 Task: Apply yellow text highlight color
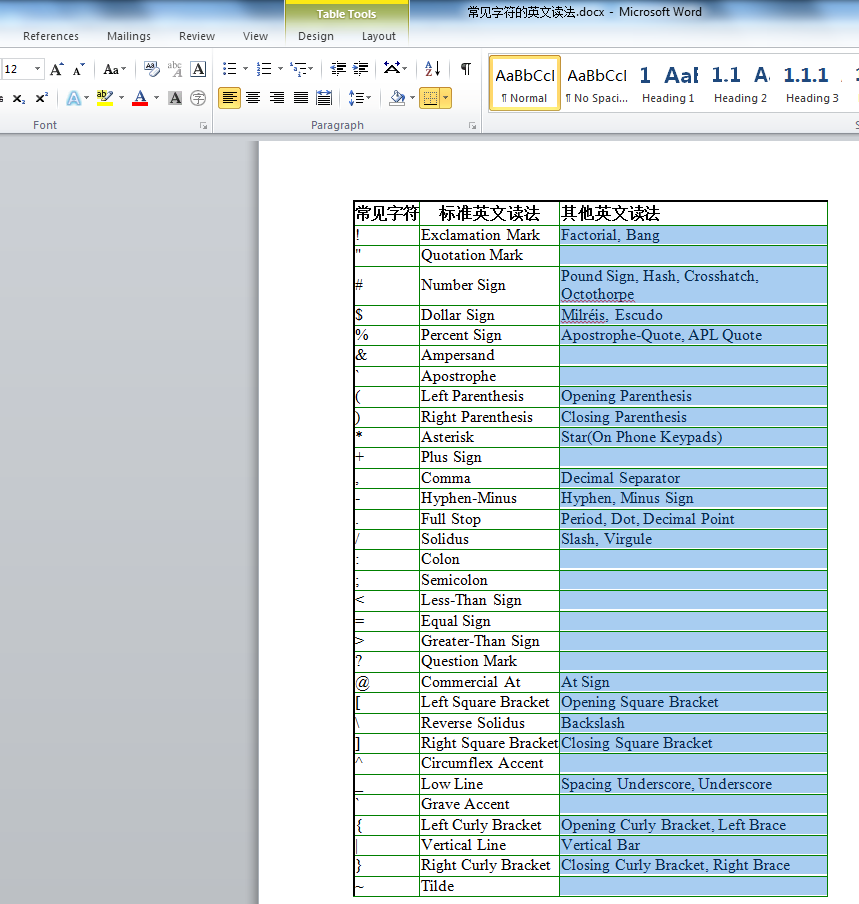click(x=104, y=98)
